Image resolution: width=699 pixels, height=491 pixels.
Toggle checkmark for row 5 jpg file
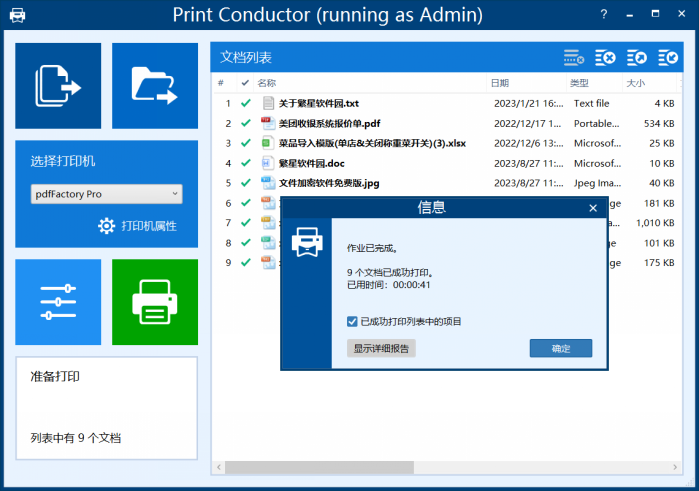click(x=246, y=183)
